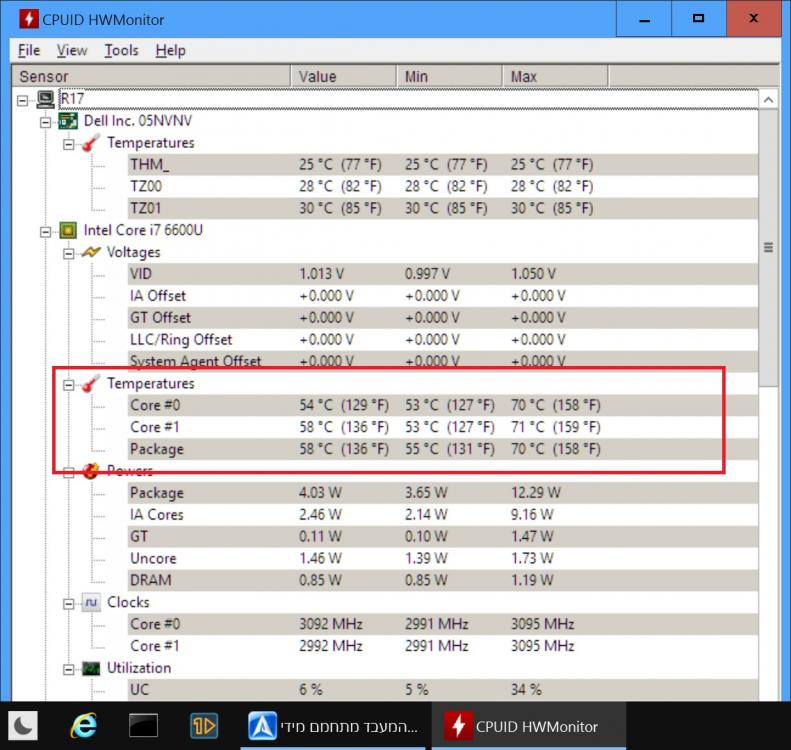Select Core #0 under Temperatures
791x750 pixels.
pyautogui.click(x=442, y=405)
